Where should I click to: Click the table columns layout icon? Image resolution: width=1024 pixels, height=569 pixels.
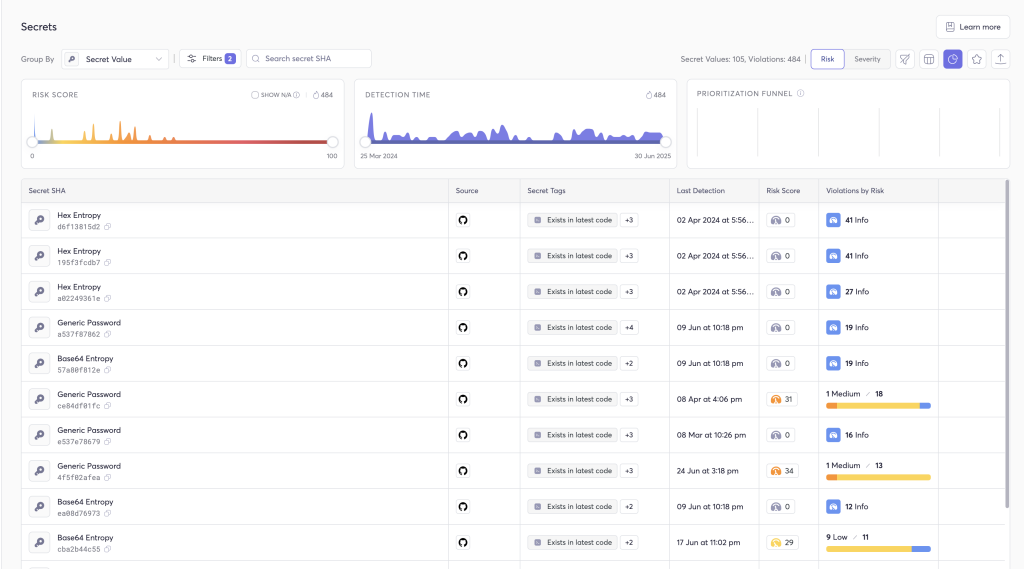(929, 59)
